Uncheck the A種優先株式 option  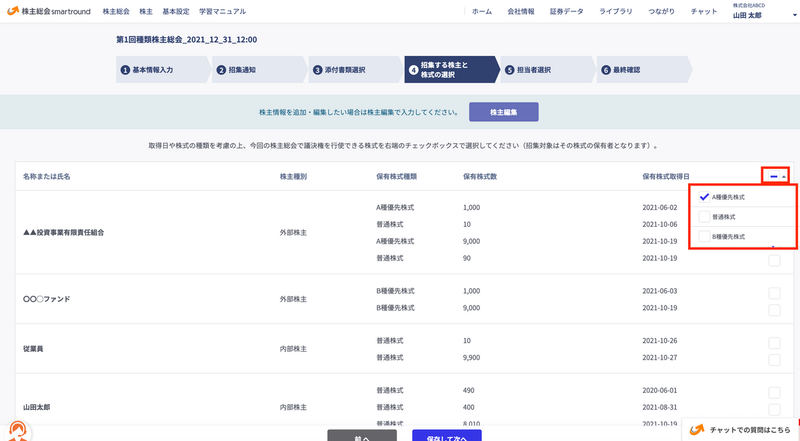pos(704,197)
